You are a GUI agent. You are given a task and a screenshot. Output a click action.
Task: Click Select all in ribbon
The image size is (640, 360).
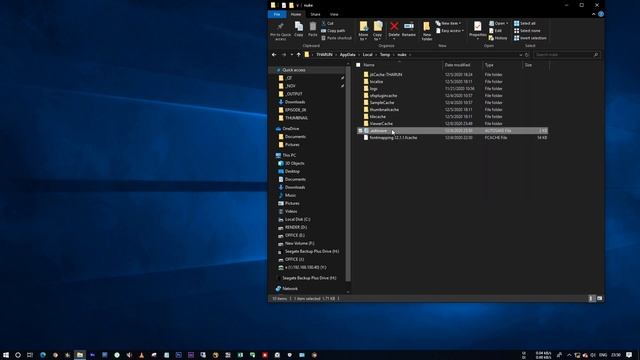point(525,23)
